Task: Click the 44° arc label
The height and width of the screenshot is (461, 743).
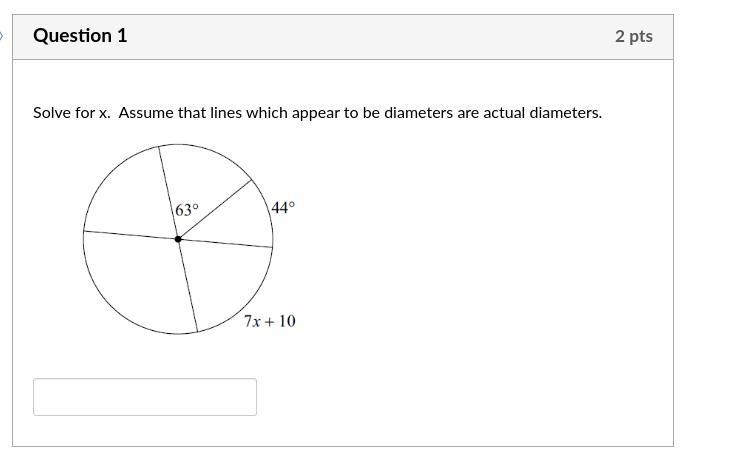Action: (x=283, y=208)
